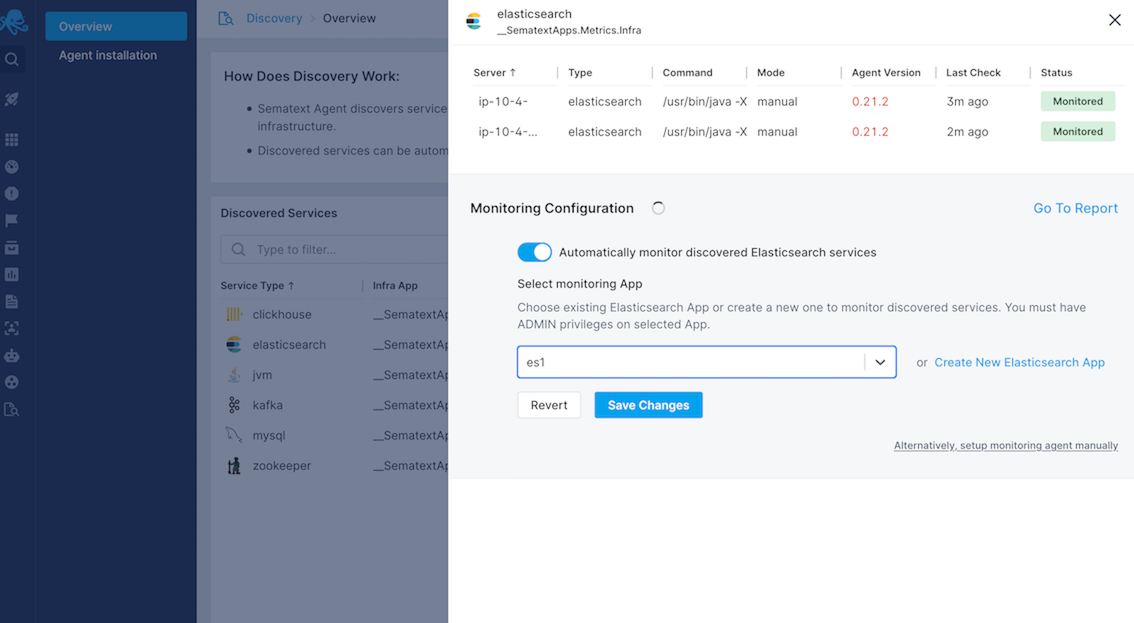
Task: Select Agent installation in the left menu
Action: (x=108, y=55)
